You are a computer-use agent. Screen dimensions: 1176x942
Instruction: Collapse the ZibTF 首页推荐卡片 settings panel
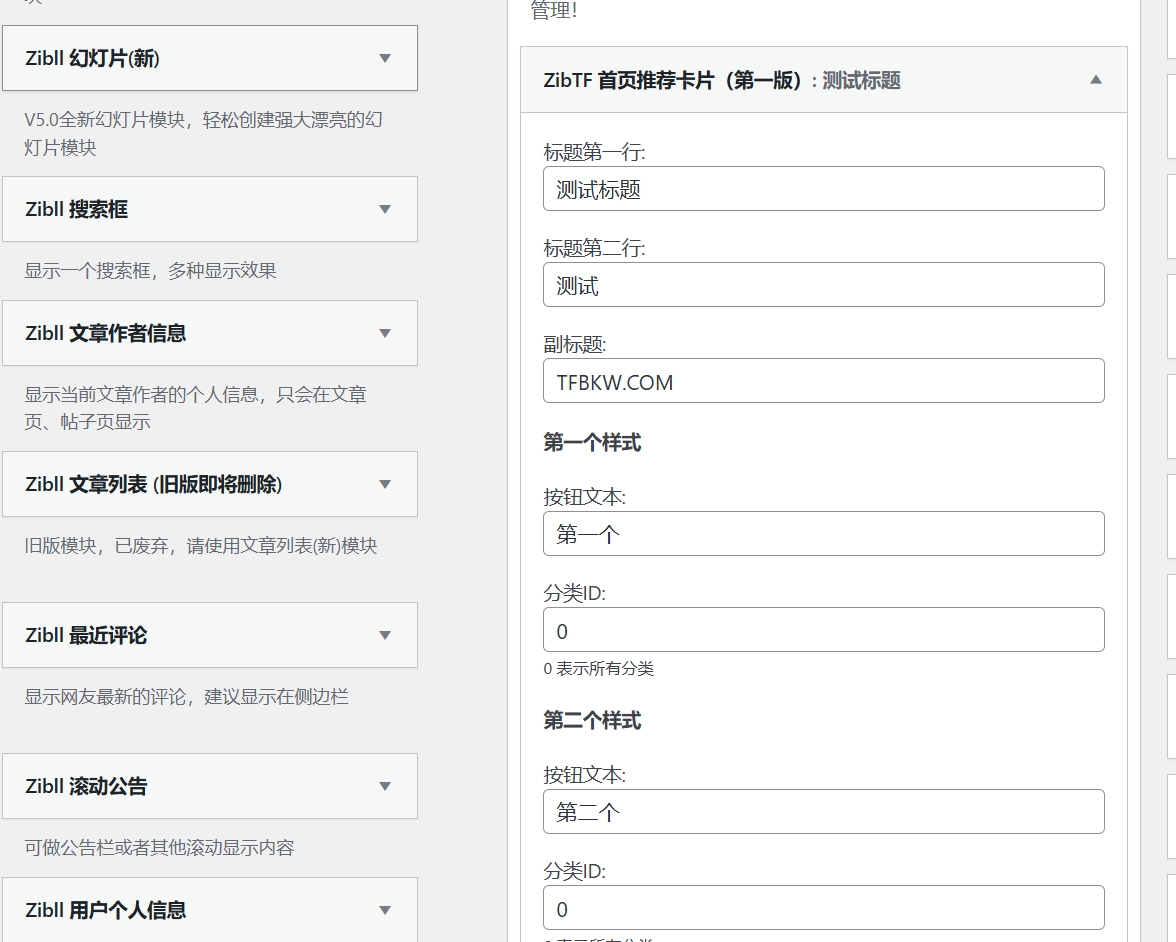click(x=1096, y=80)
